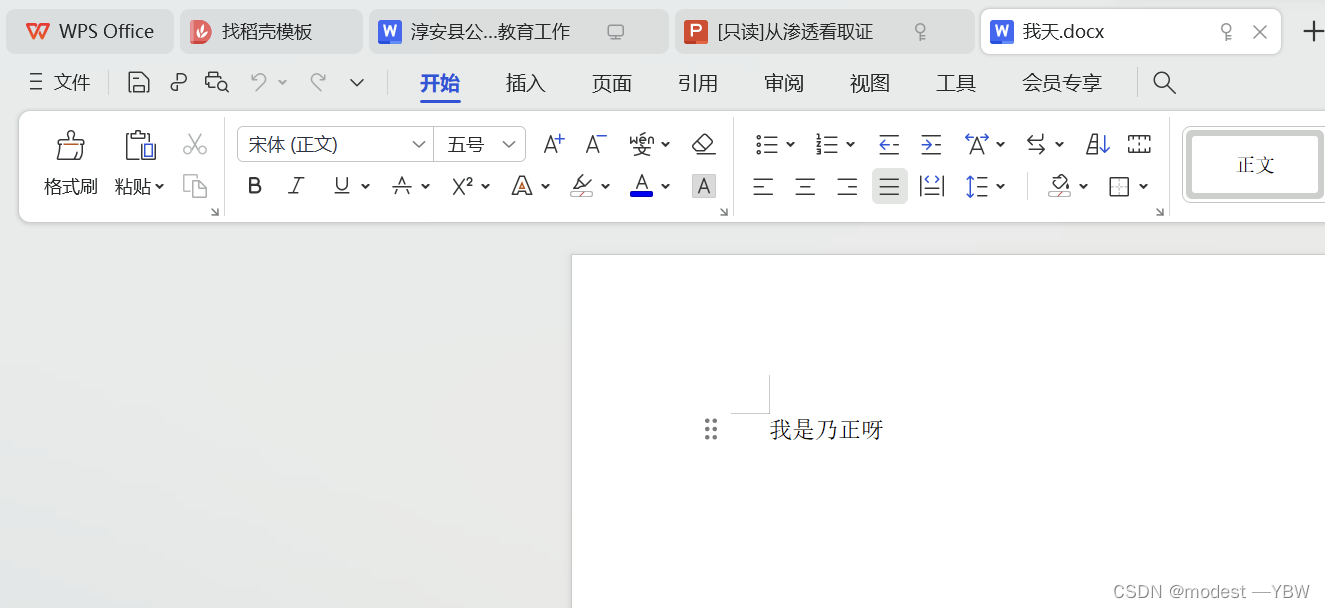This screenshot has height=608, width=1325.
Task: Open font color dropdown arrow
Action: 666,187
